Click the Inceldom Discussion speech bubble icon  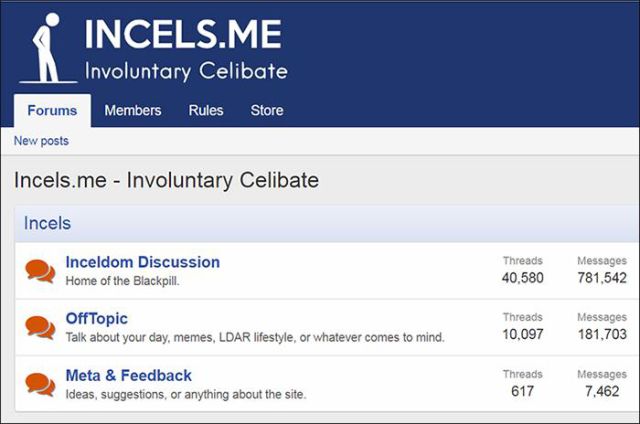pyautogui.click(x=40, y=271)
